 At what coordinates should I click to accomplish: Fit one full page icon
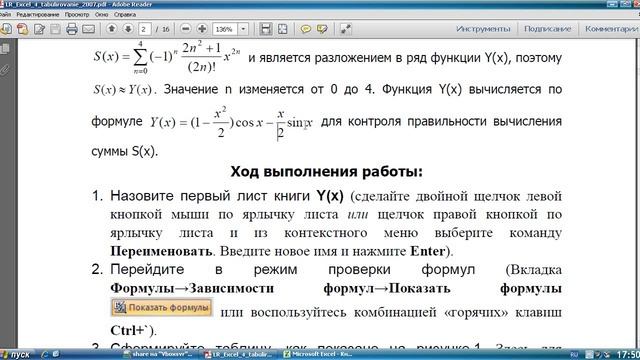(282, 29)
